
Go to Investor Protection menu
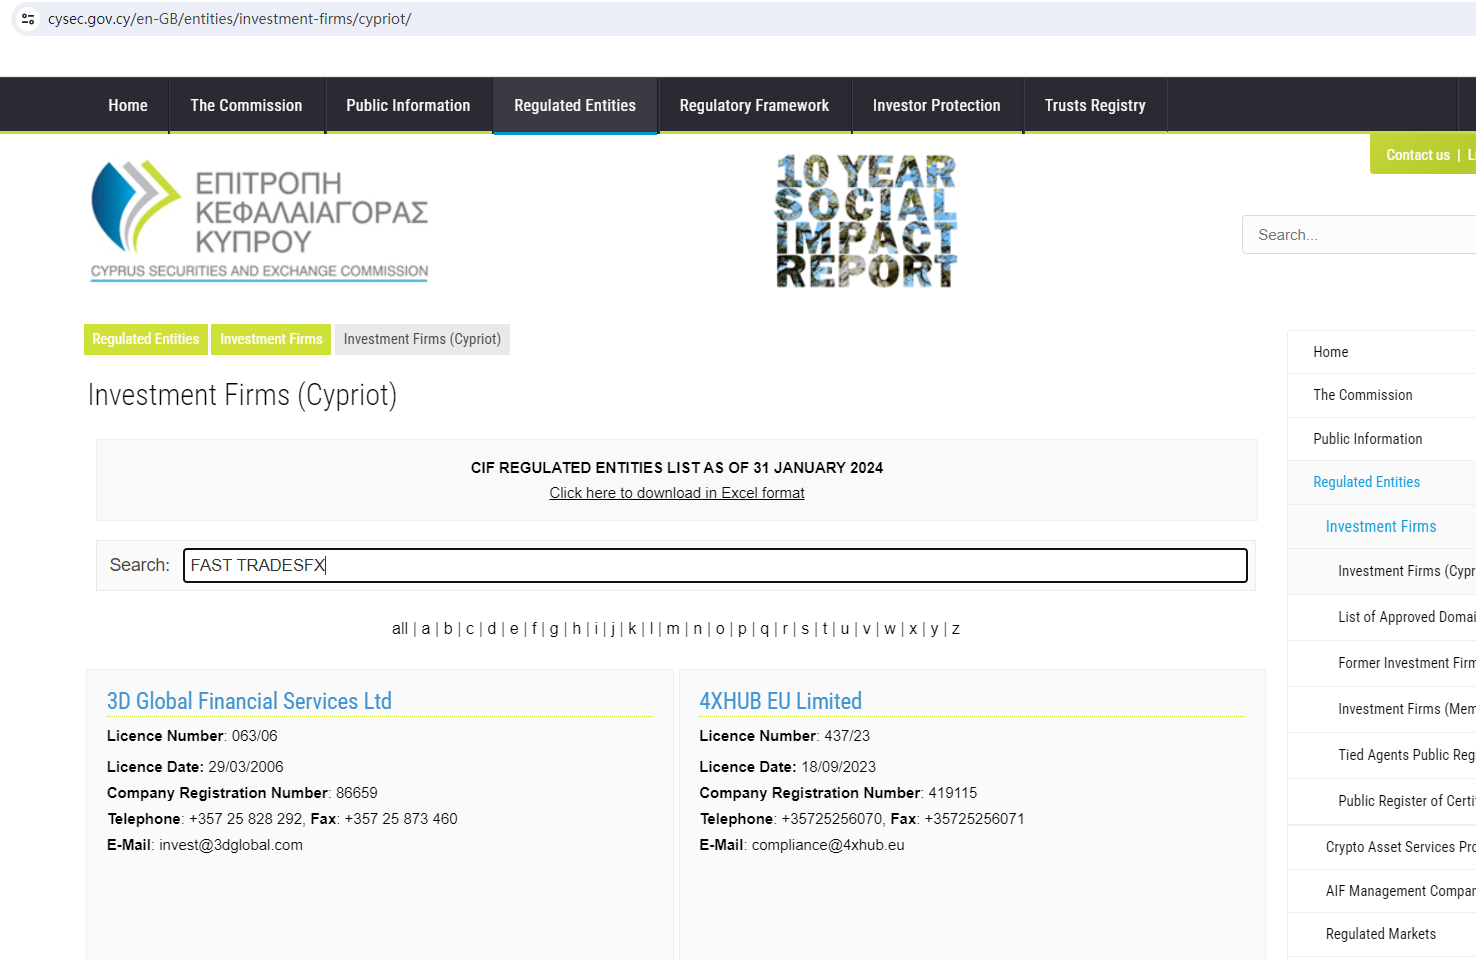[x=936, y=106]
